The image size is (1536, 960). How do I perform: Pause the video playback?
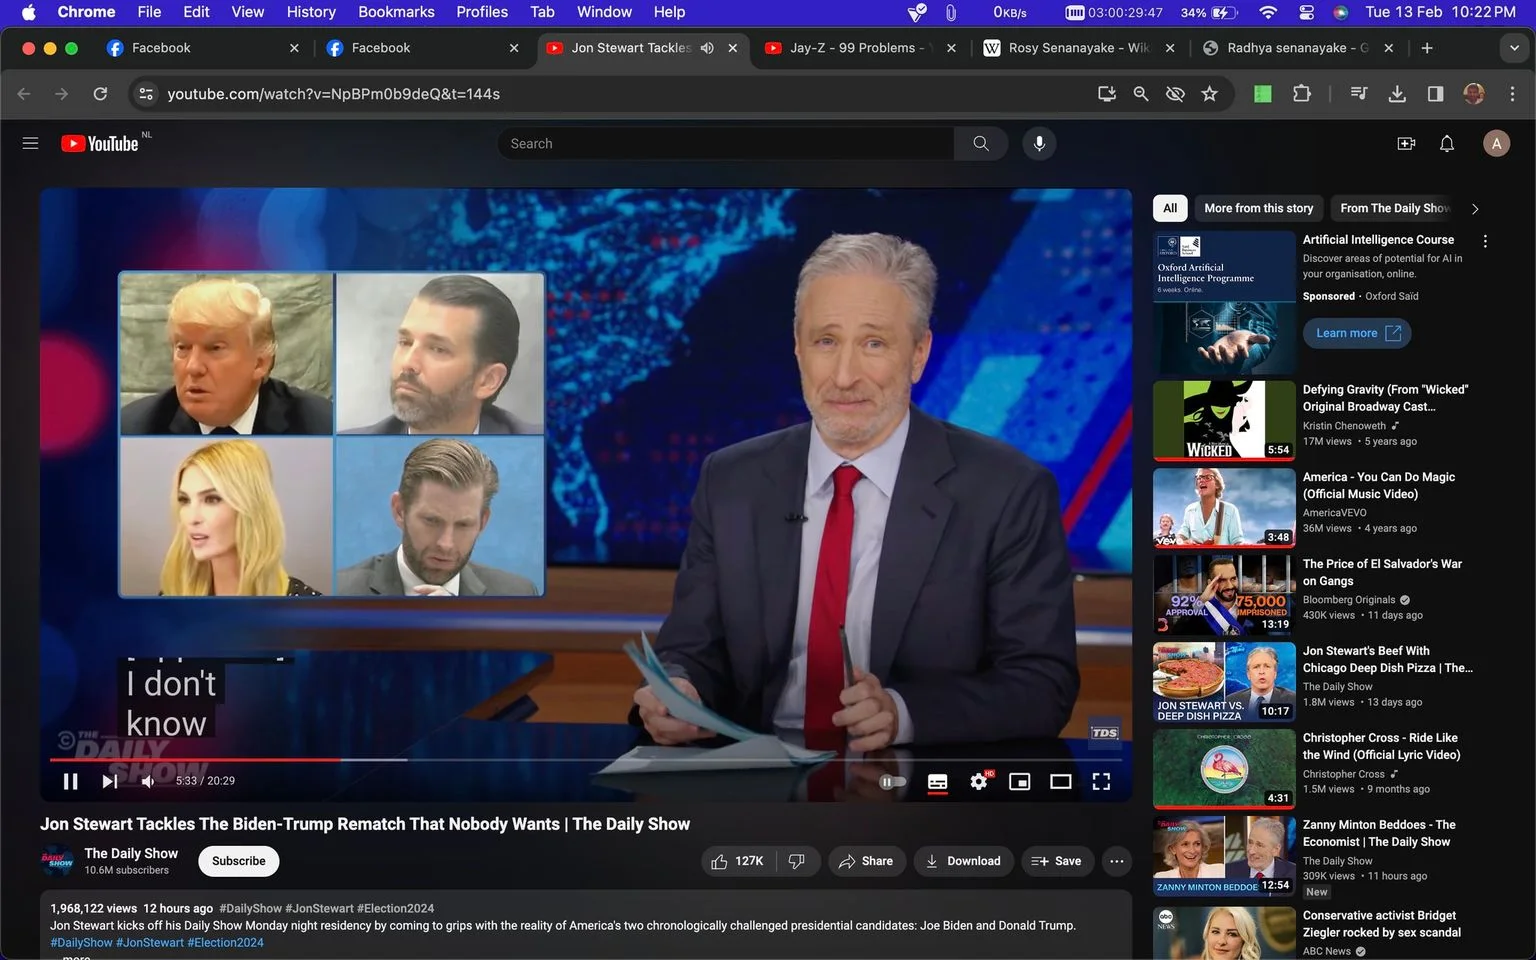[70, 781]
